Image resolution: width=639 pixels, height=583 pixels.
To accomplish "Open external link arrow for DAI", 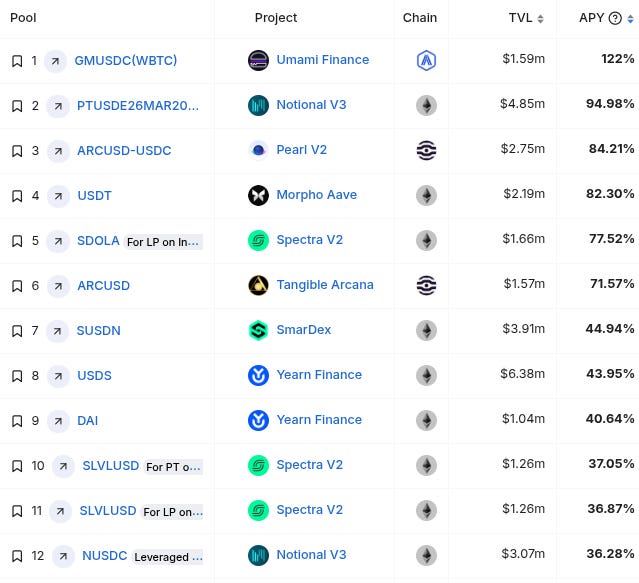I will coord(58,421).
